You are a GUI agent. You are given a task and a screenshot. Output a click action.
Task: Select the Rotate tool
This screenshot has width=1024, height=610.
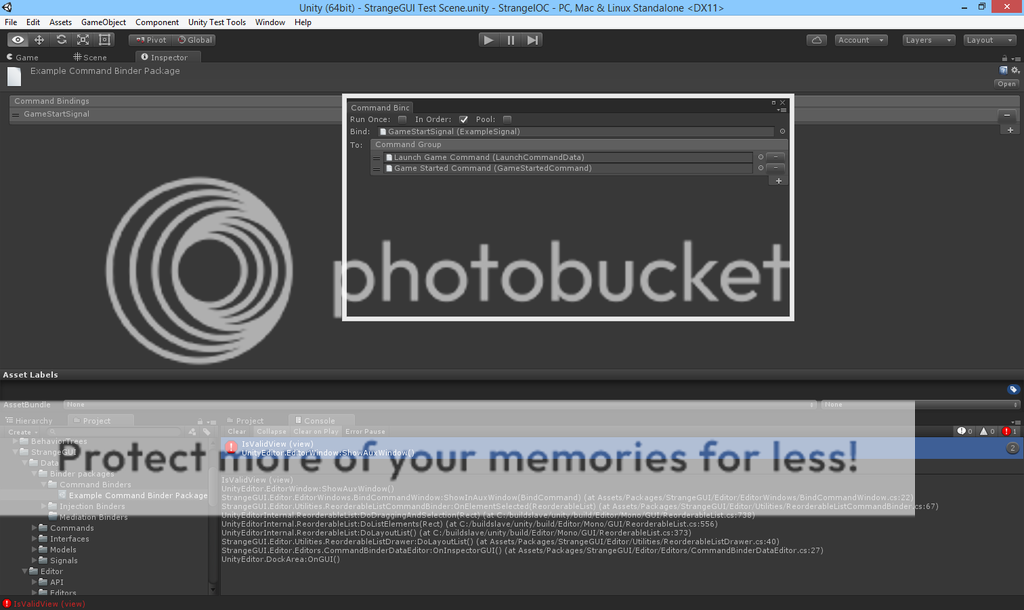click(x=60, y=39)
